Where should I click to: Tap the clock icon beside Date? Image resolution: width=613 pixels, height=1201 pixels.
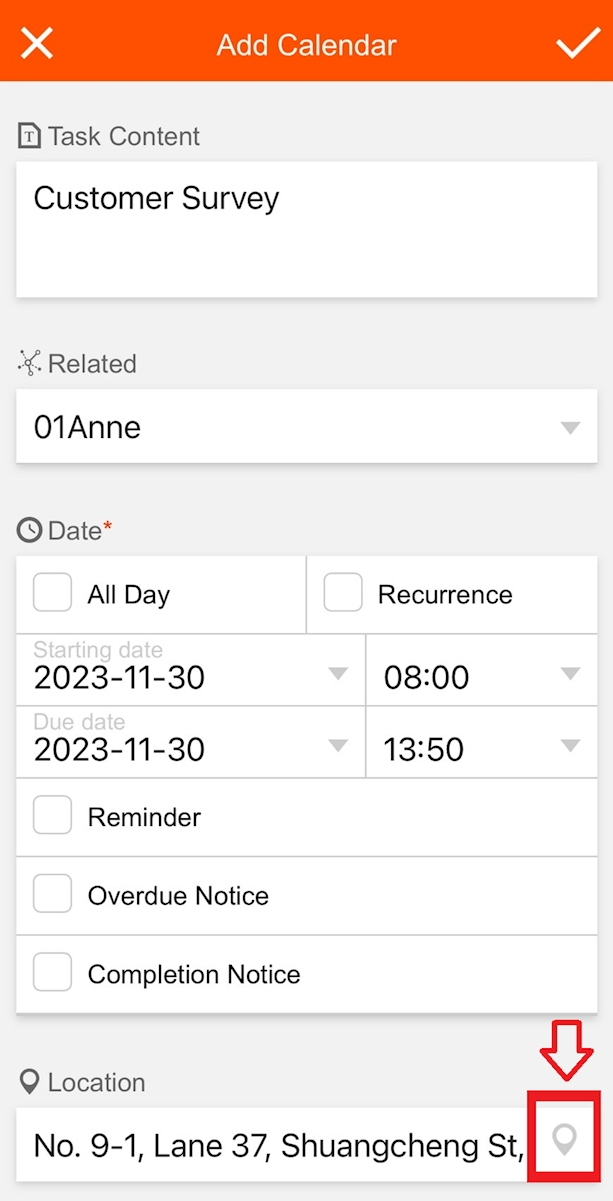(30, 530)
